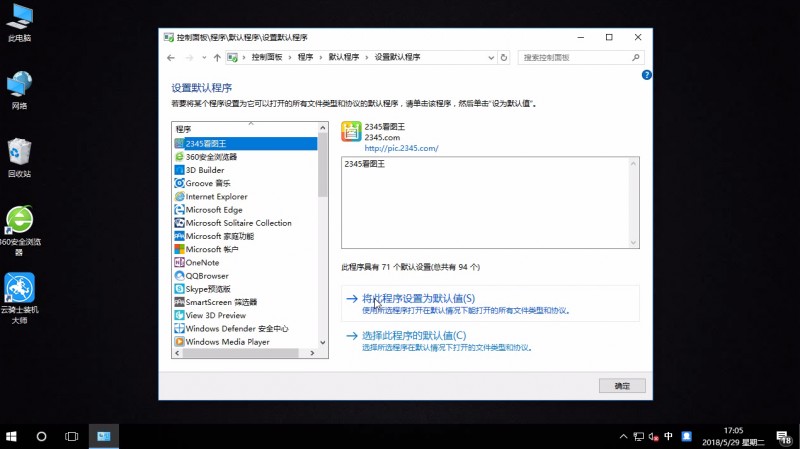Select 2345看图王 in the program list
This screenshot has height=449, width=800.
pyautogui.click(x=245, y=144)
